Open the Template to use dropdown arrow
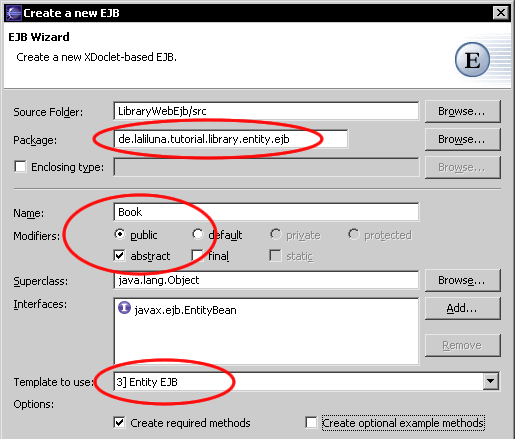 491,381
